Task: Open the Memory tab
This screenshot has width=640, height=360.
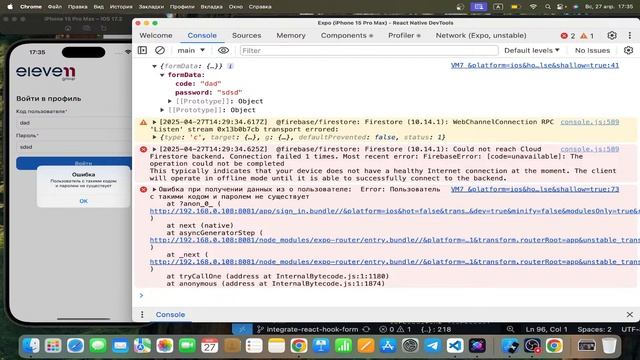Action: [x=291, y=36]
